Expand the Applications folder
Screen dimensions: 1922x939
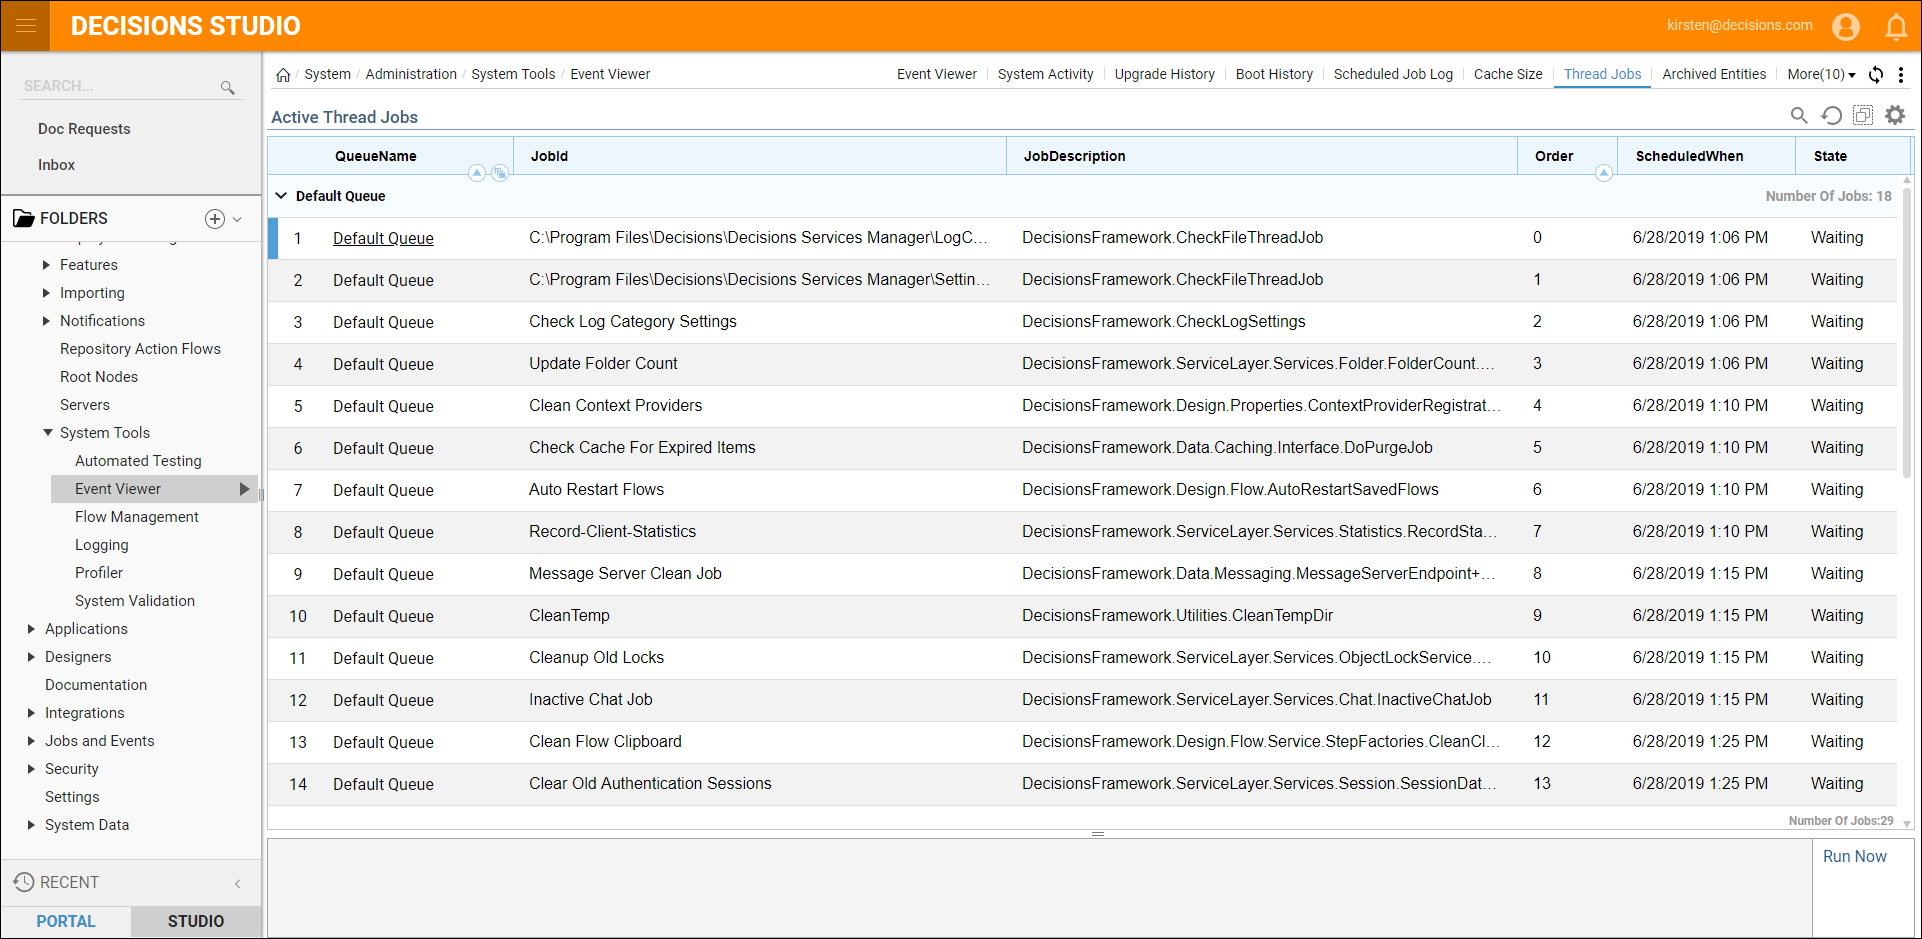31,629
